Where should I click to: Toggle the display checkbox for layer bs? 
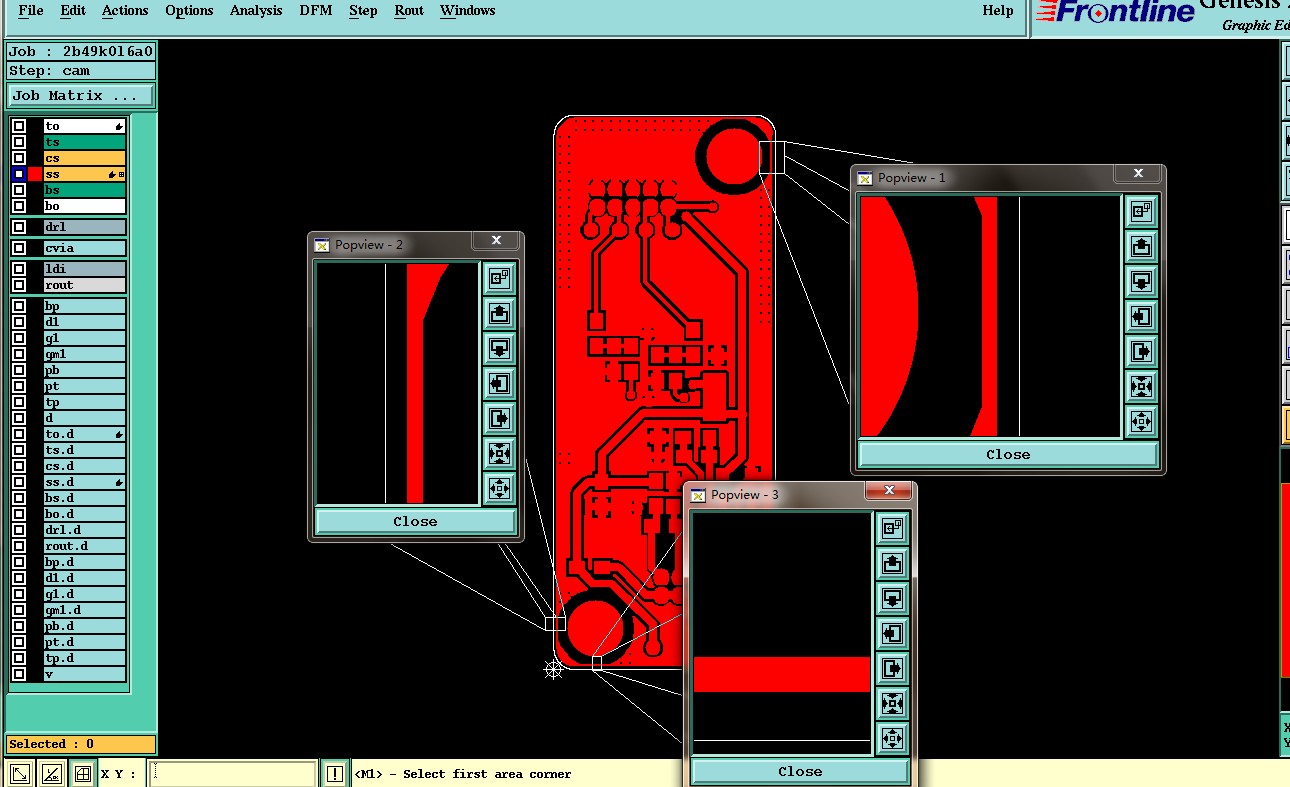19,190
